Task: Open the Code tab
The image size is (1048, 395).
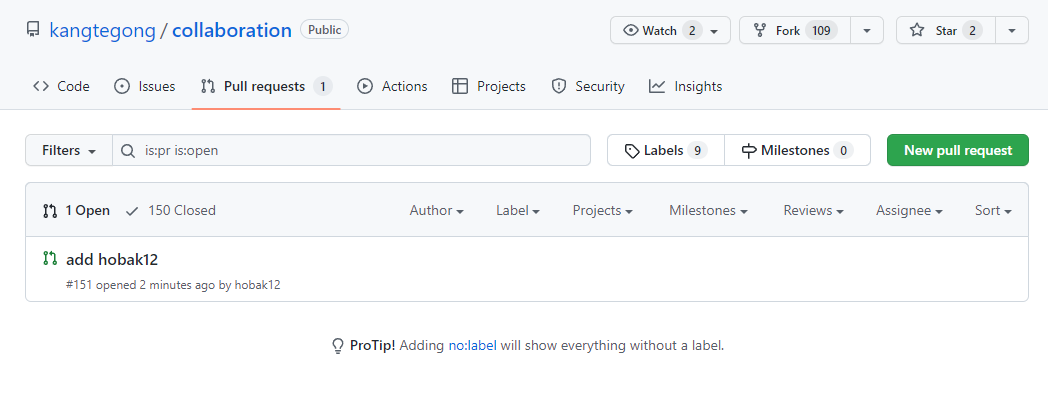Action: (61, 86)
